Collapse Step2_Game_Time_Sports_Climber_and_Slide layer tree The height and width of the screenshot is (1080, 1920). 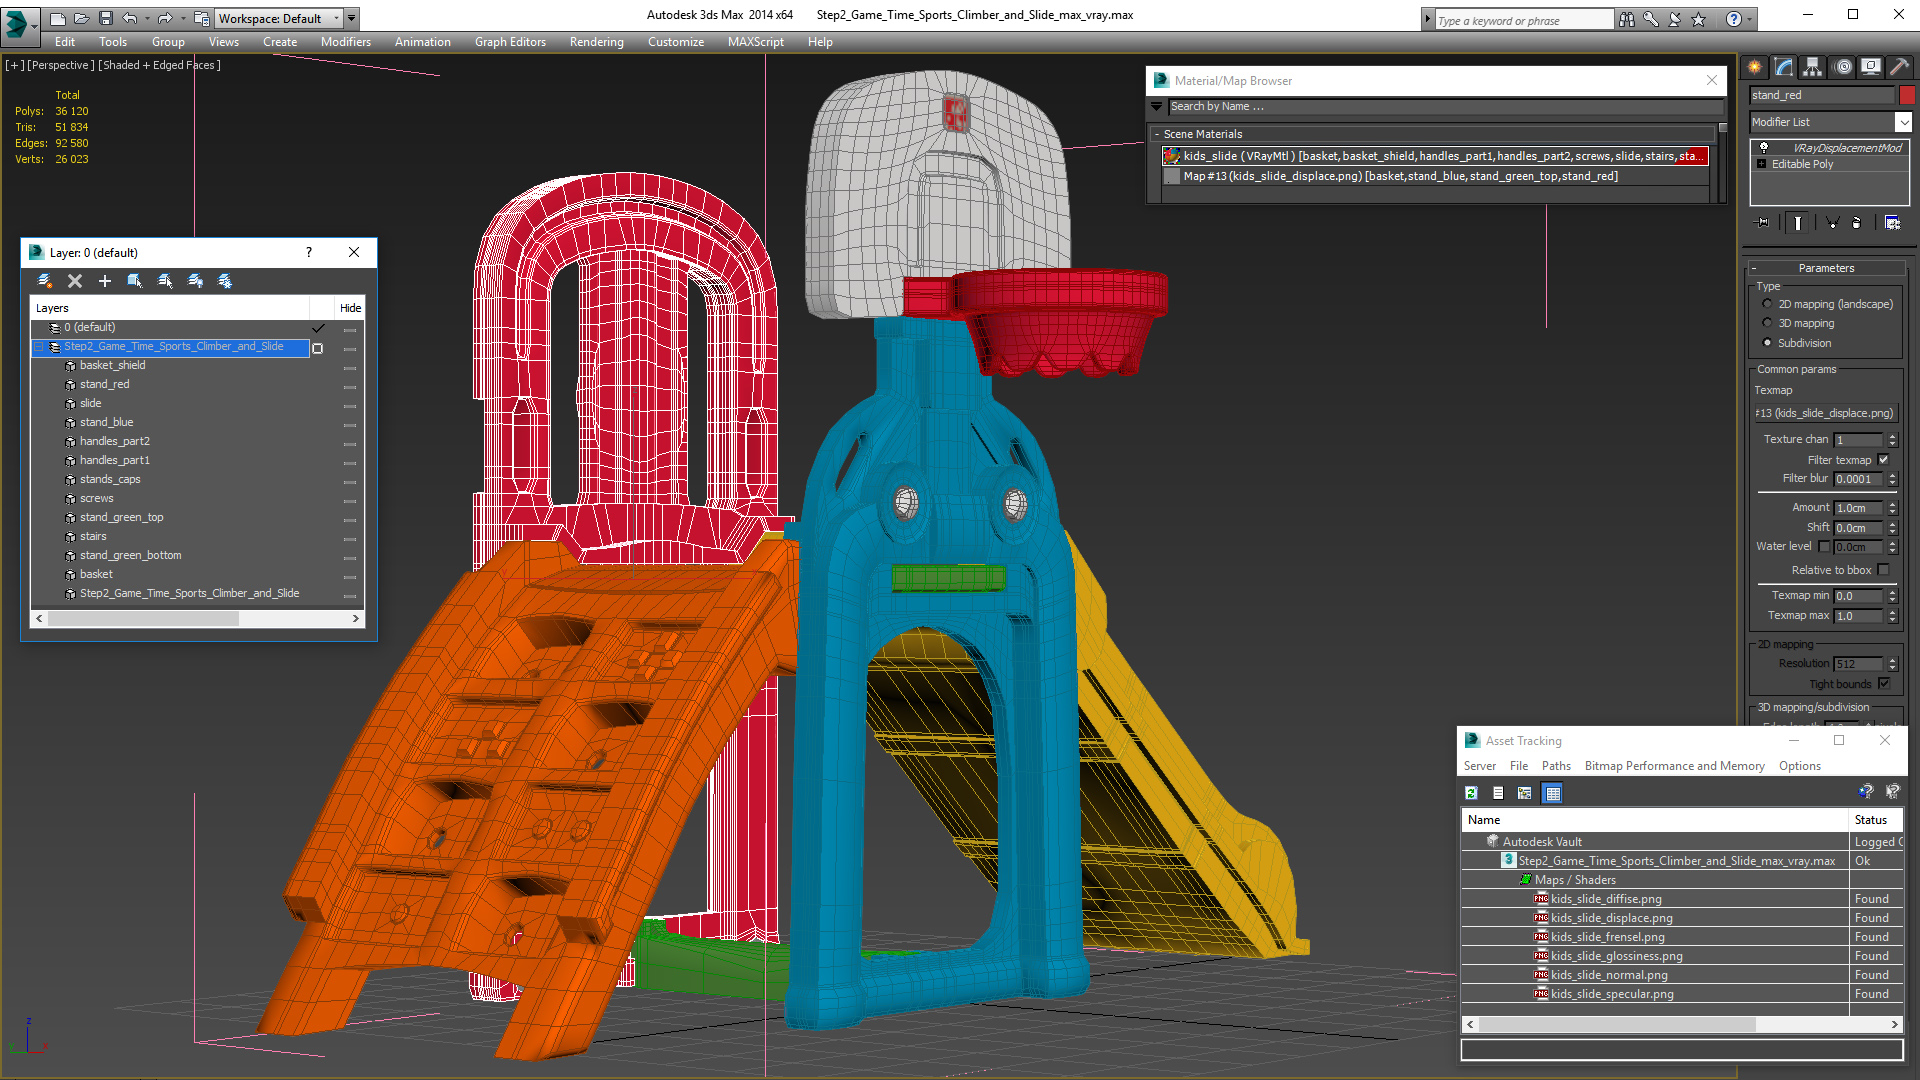click(39, 347)
